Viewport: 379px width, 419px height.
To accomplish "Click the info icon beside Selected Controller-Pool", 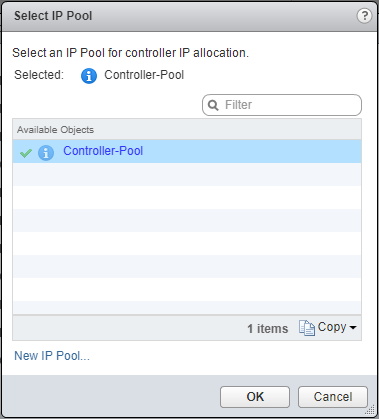I will click(89, 76).
